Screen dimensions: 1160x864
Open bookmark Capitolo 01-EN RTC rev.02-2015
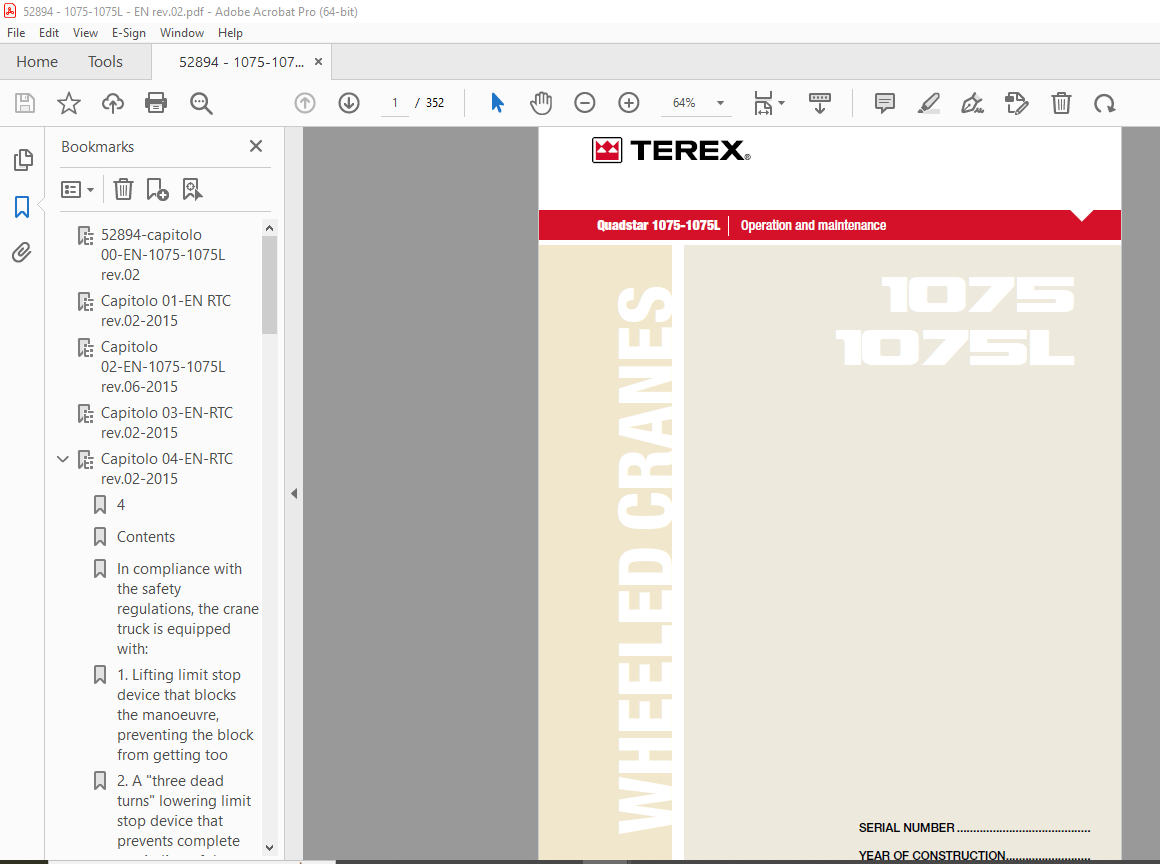tap(166, 311)
